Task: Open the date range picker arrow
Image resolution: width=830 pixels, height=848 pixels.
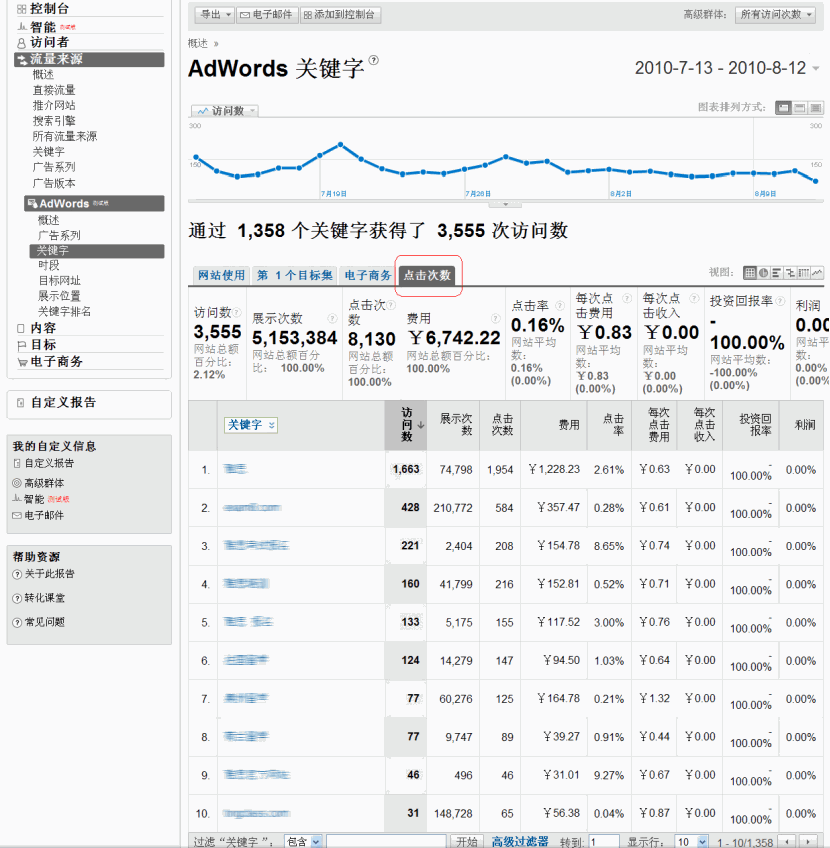Action: pos(816,69)
